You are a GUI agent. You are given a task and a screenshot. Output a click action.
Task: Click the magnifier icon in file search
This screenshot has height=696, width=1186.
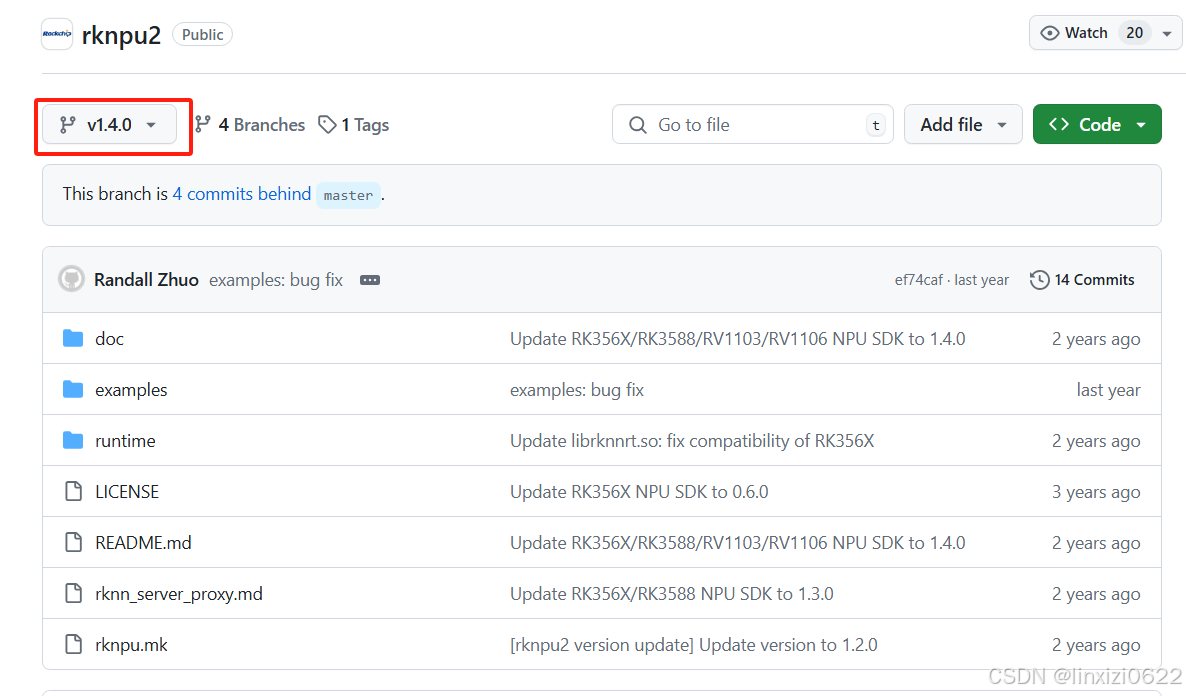638,125
